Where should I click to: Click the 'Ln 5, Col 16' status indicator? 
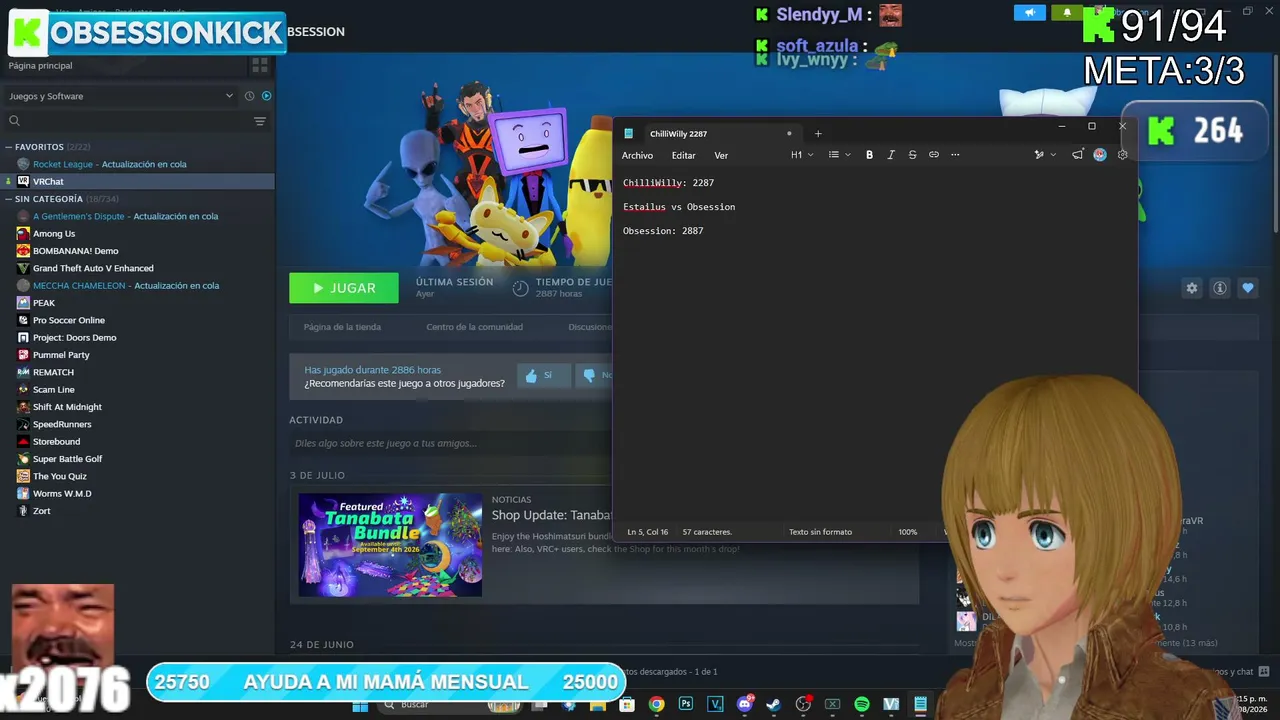[647, 532]
